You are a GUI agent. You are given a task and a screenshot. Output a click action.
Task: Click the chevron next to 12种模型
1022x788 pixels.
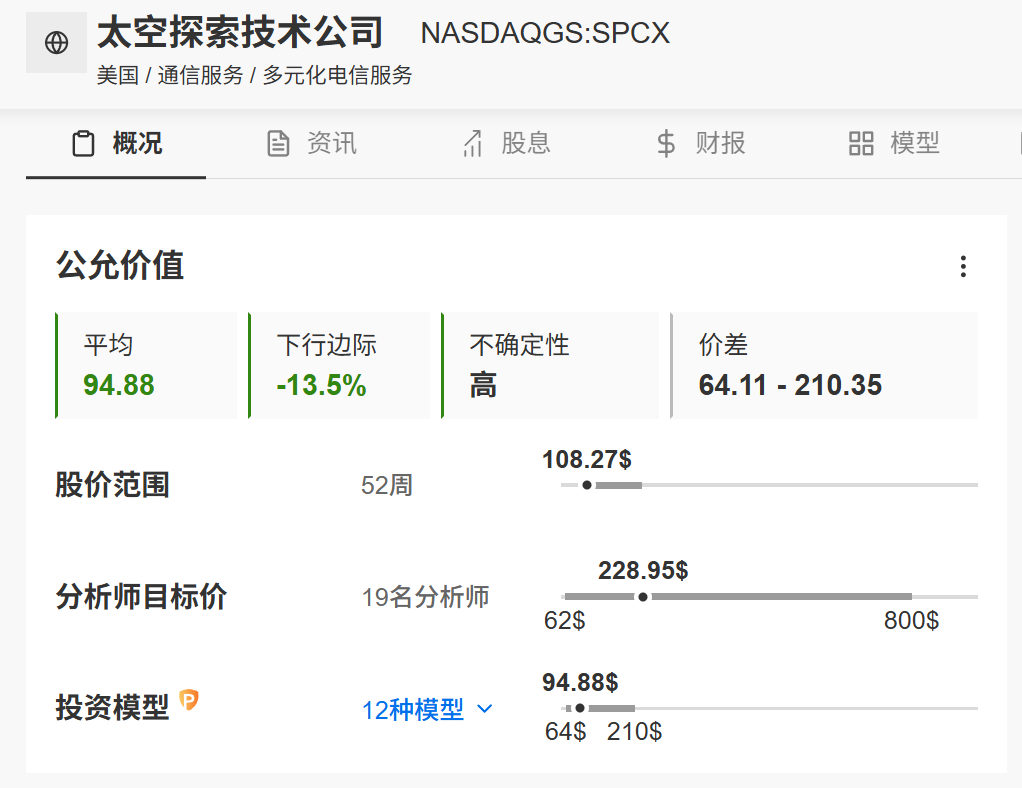[x=485, y=708]
